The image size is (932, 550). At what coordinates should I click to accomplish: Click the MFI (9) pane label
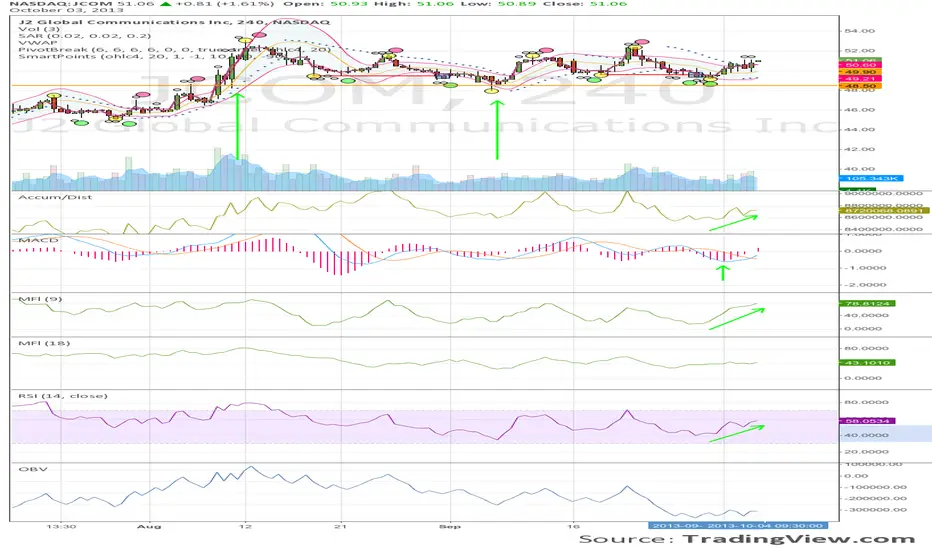pyautogui.click(x=40, y=299)
